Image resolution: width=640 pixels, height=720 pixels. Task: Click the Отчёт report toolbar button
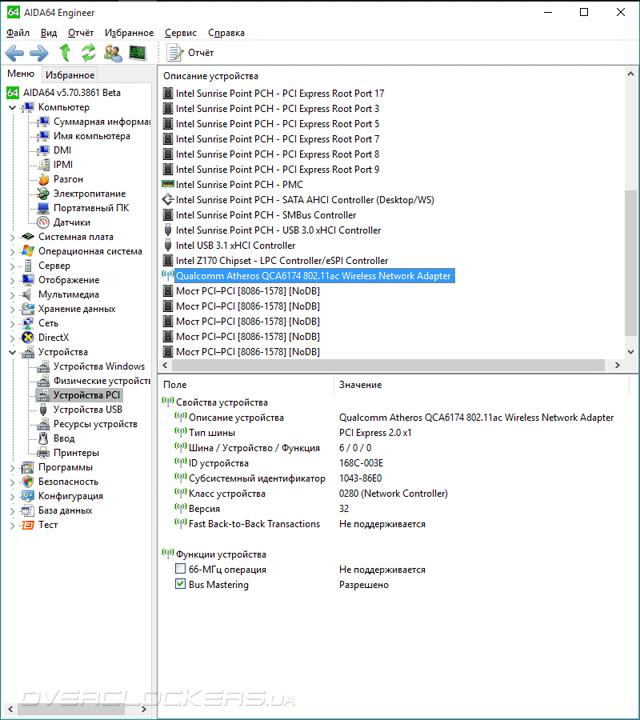tap(190, 53)
